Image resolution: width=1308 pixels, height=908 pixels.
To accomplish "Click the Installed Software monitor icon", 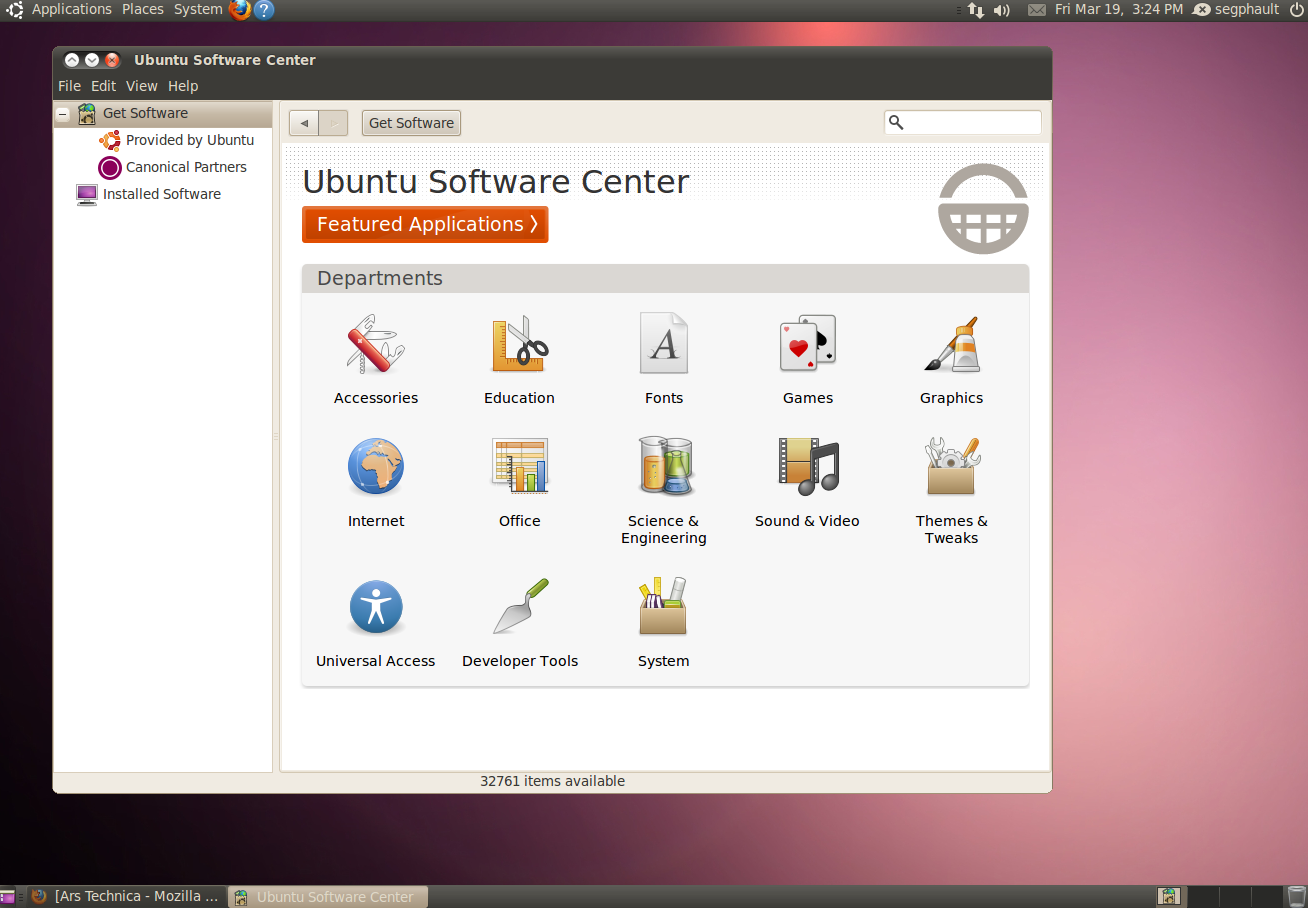I will coord(87,194).
